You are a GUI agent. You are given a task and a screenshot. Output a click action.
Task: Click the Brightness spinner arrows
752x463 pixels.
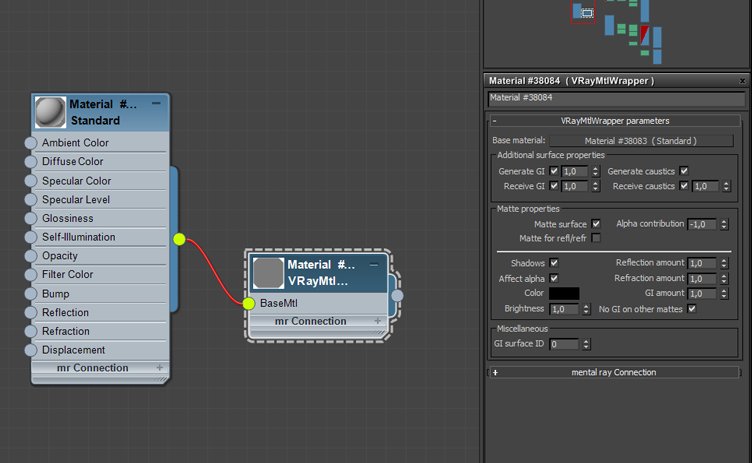(x=586, y=309)
